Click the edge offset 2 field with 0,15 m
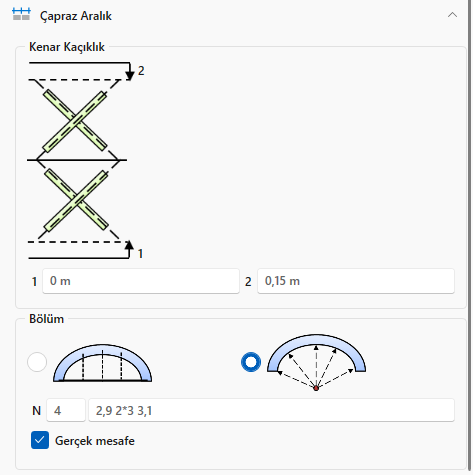Screen dimensions: 473x475 coord(356,281)
